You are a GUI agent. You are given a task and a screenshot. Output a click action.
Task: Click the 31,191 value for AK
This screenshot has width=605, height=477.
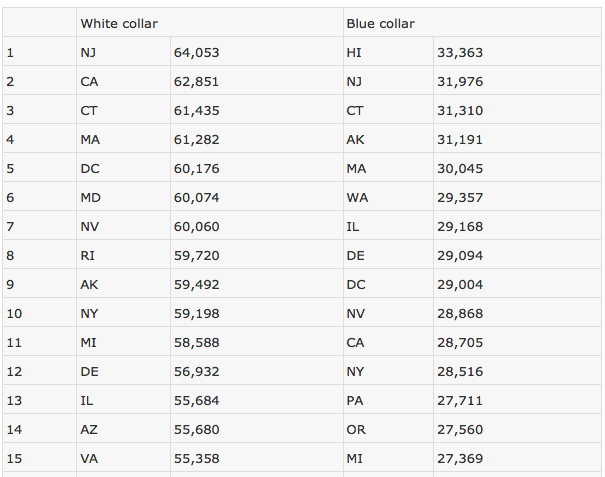click(x=517, y=139)
